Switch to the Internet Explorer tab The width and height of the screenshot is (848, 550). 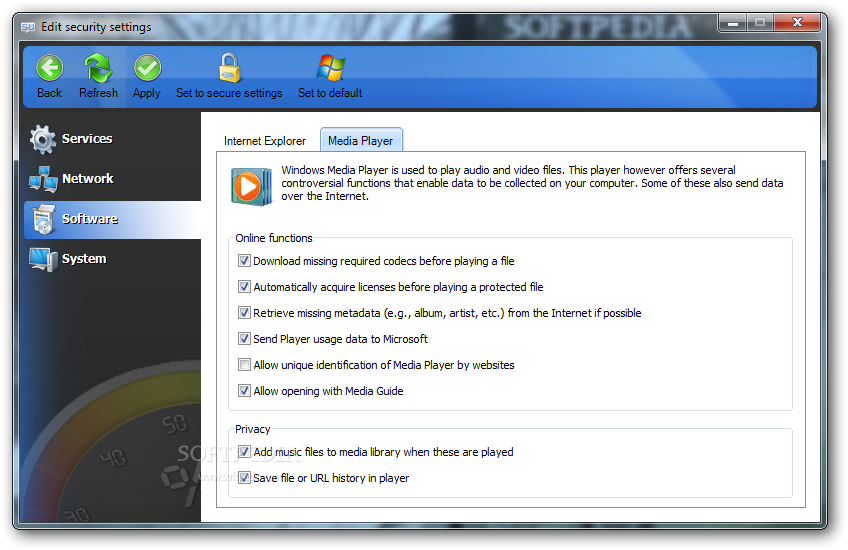[265, 141]
